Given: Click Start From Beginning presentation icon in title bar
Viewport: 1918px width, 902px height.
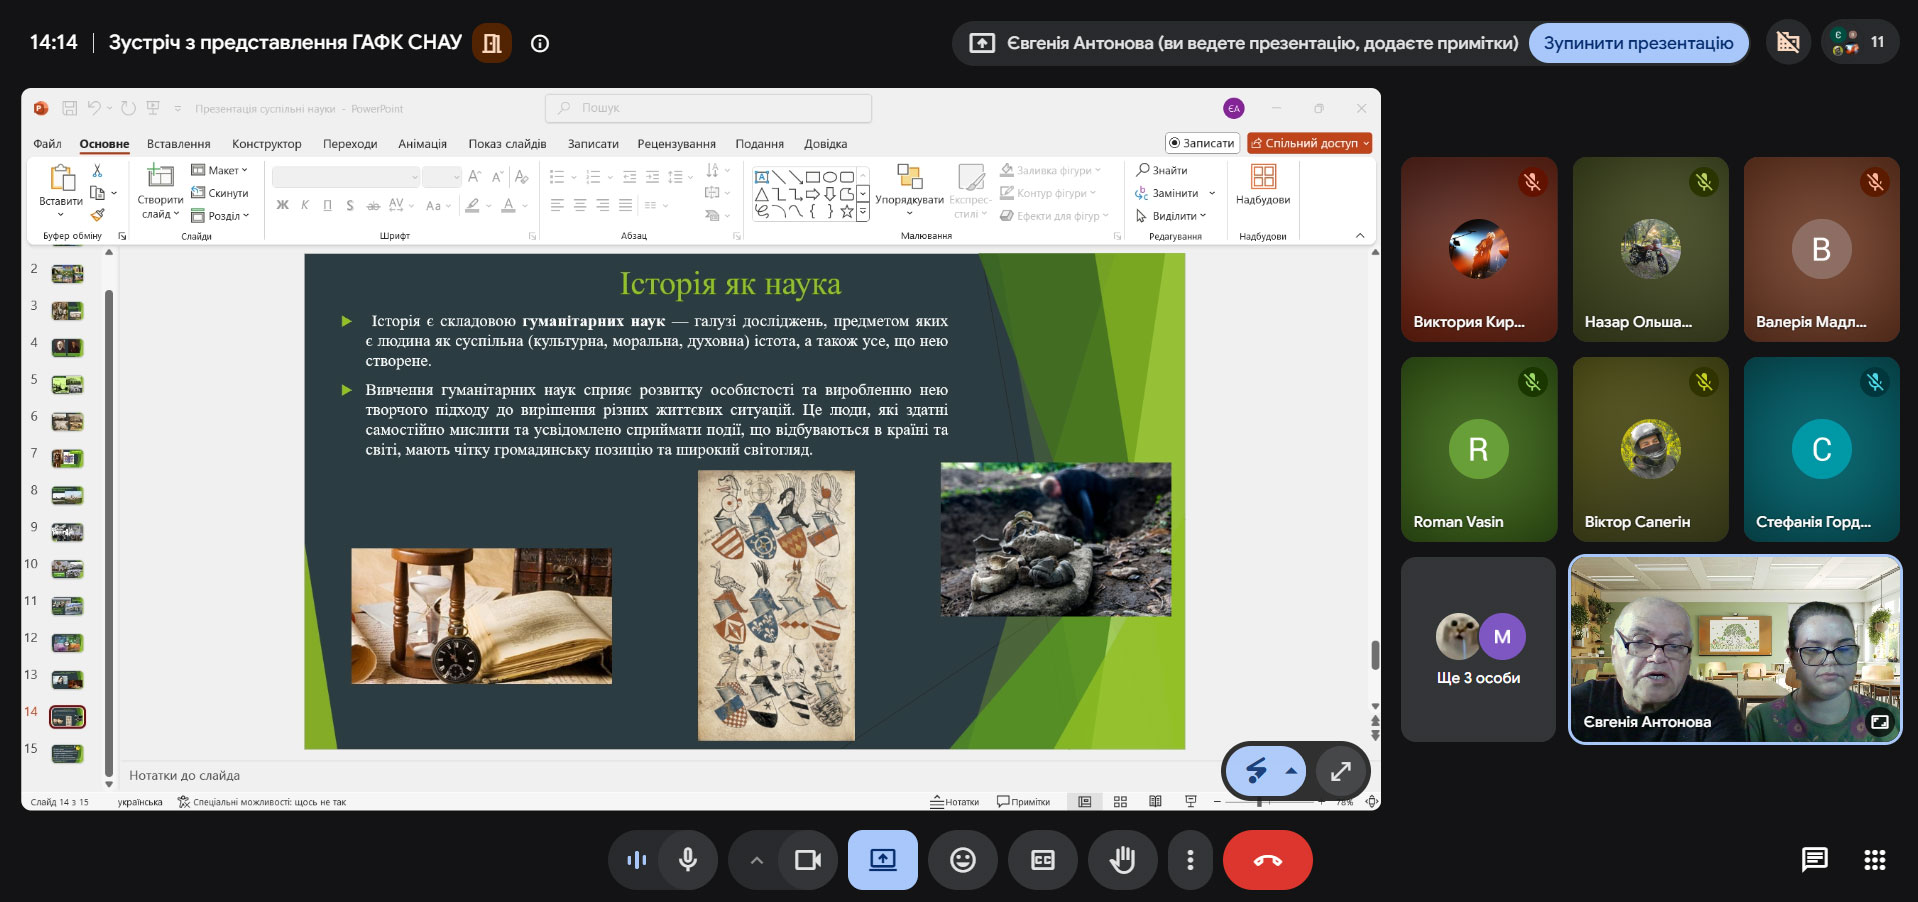Looking at the screenshot, I should (153, 108).
